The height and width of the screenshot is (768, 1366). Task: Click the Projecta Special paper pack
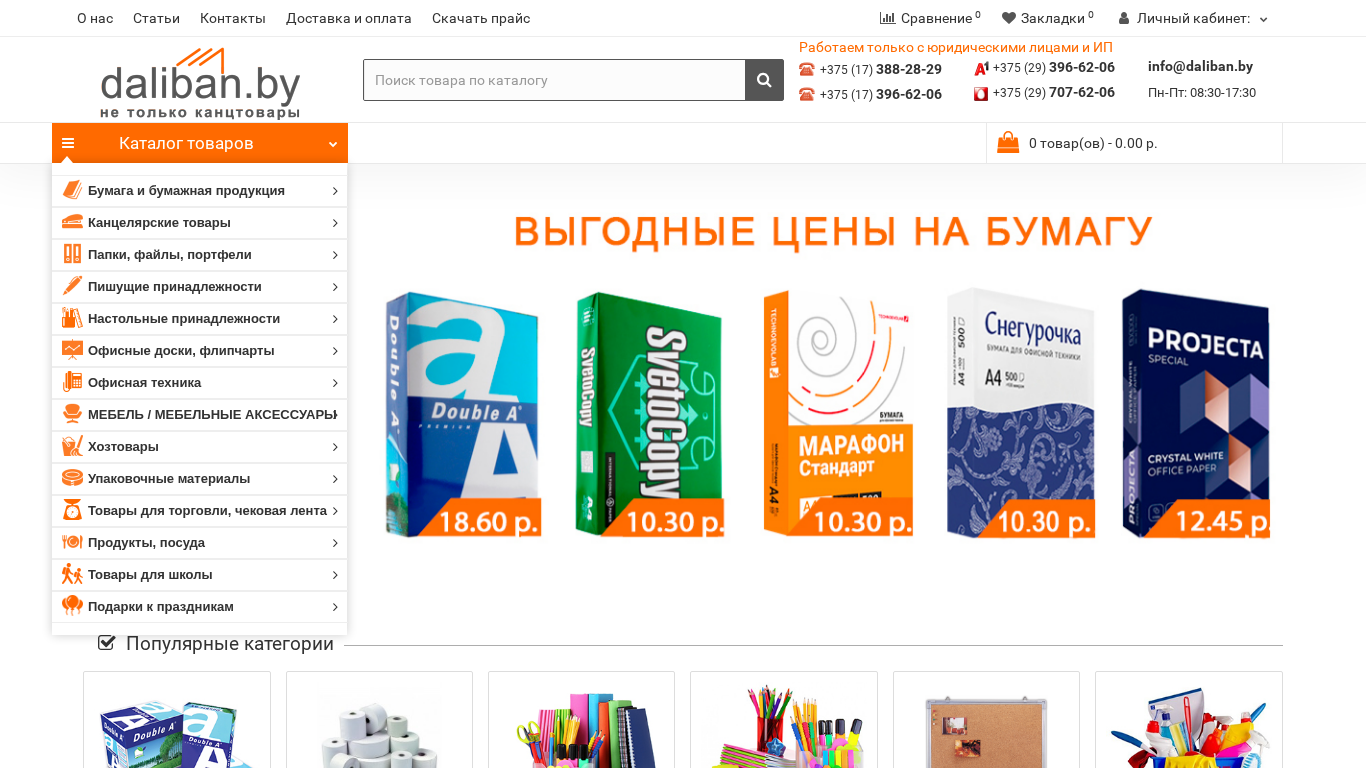tap(1195, 413)
